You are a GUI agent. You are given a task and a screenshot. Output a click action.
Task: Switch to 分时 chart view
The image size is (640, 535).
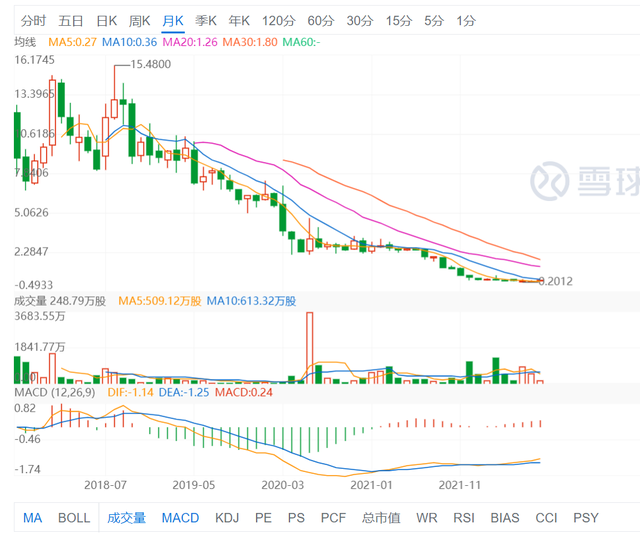pyautogui.click(x=33, y=20)
